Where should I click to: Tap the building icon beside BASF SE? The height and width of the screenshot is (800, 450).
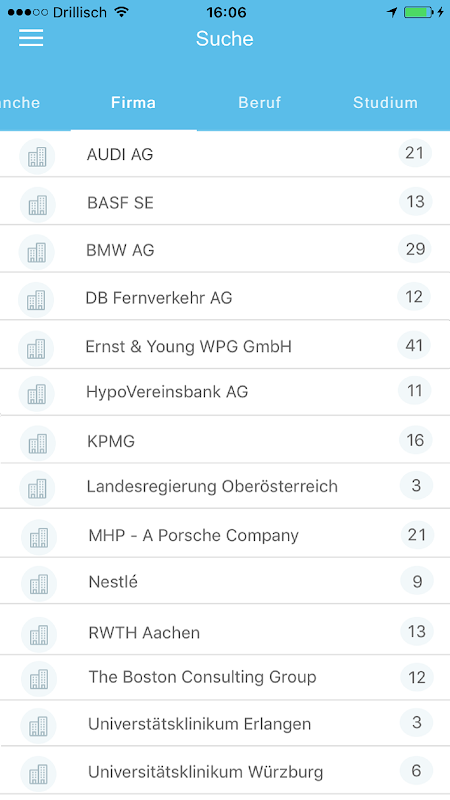38,205
